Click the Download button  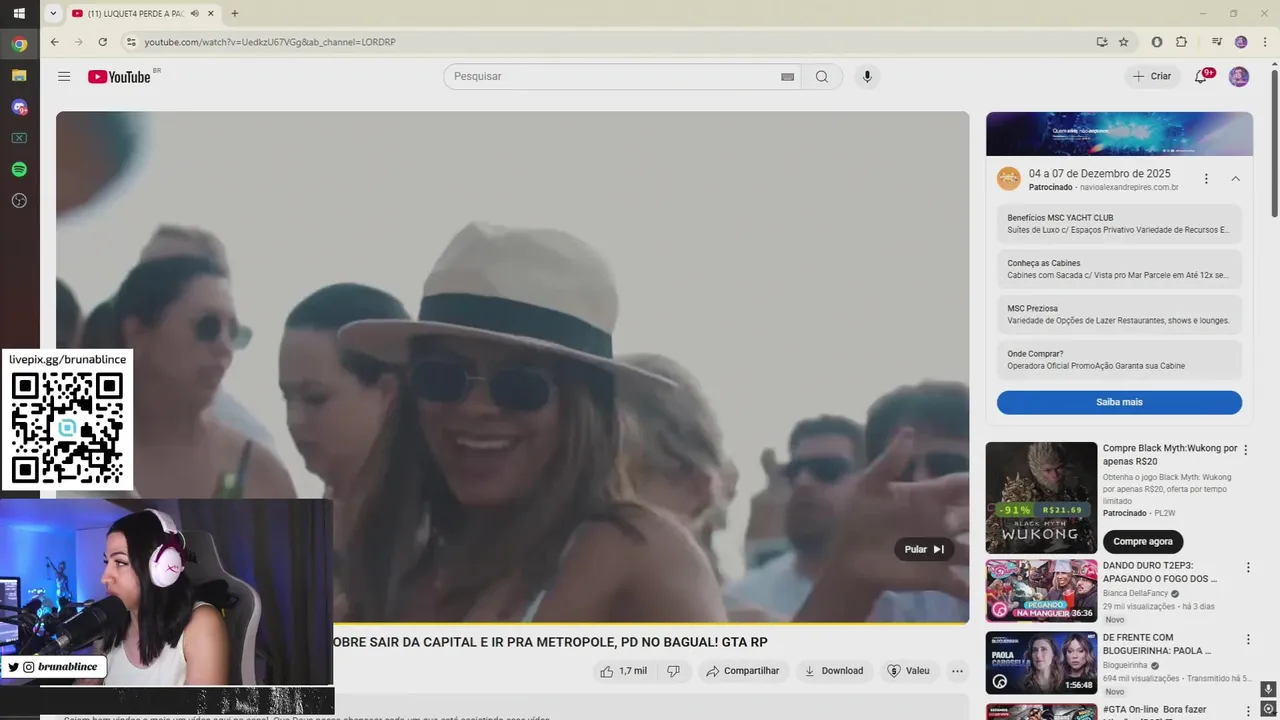(x=834, y=671)
